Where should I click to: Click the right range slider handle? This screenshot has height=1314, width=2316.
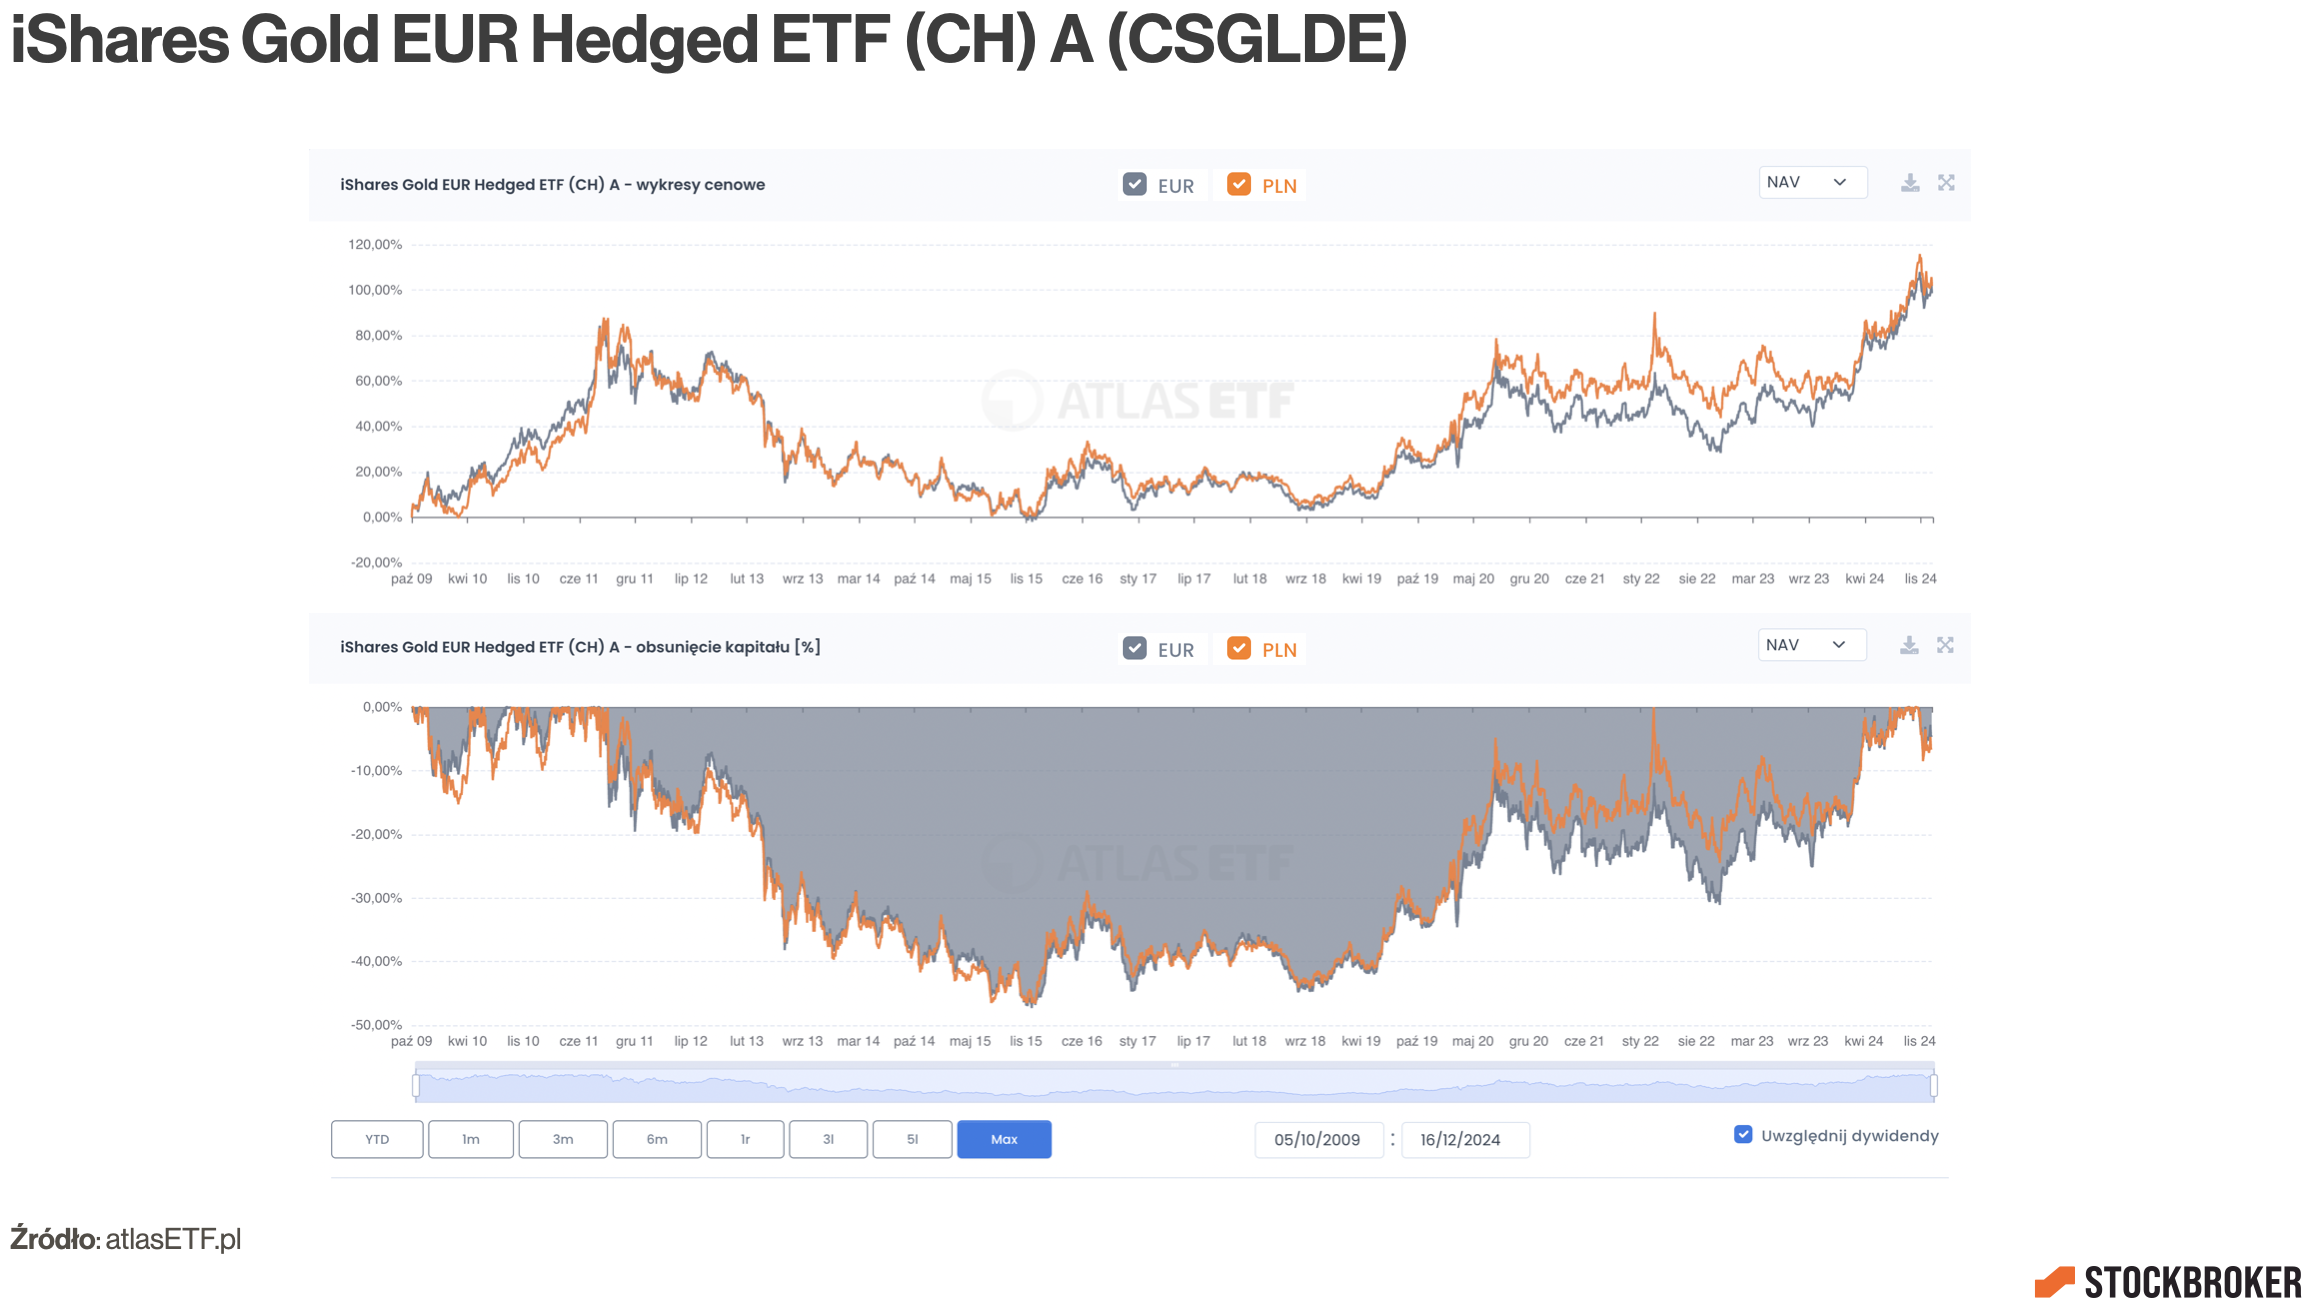pos(1934,1086)
